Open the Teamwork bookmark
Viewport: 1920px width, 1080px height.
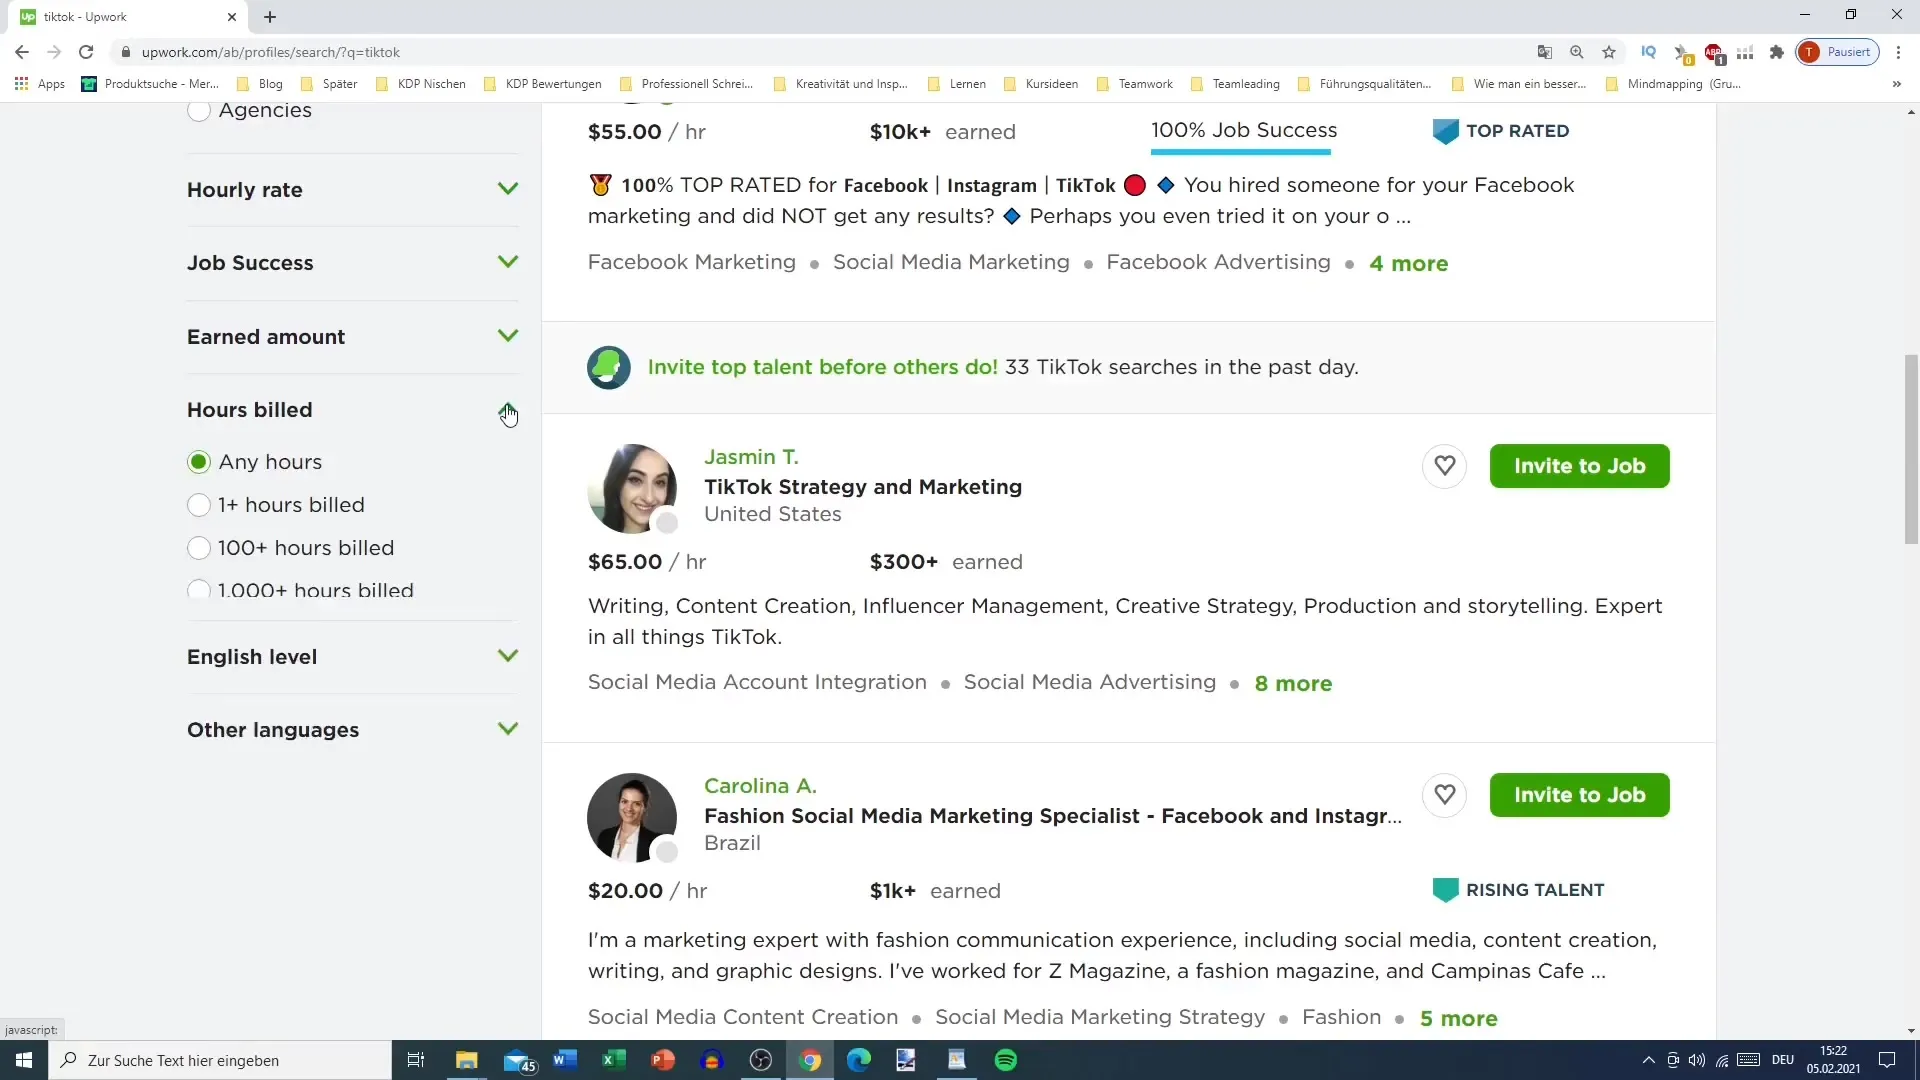[x=1135, y=84]
